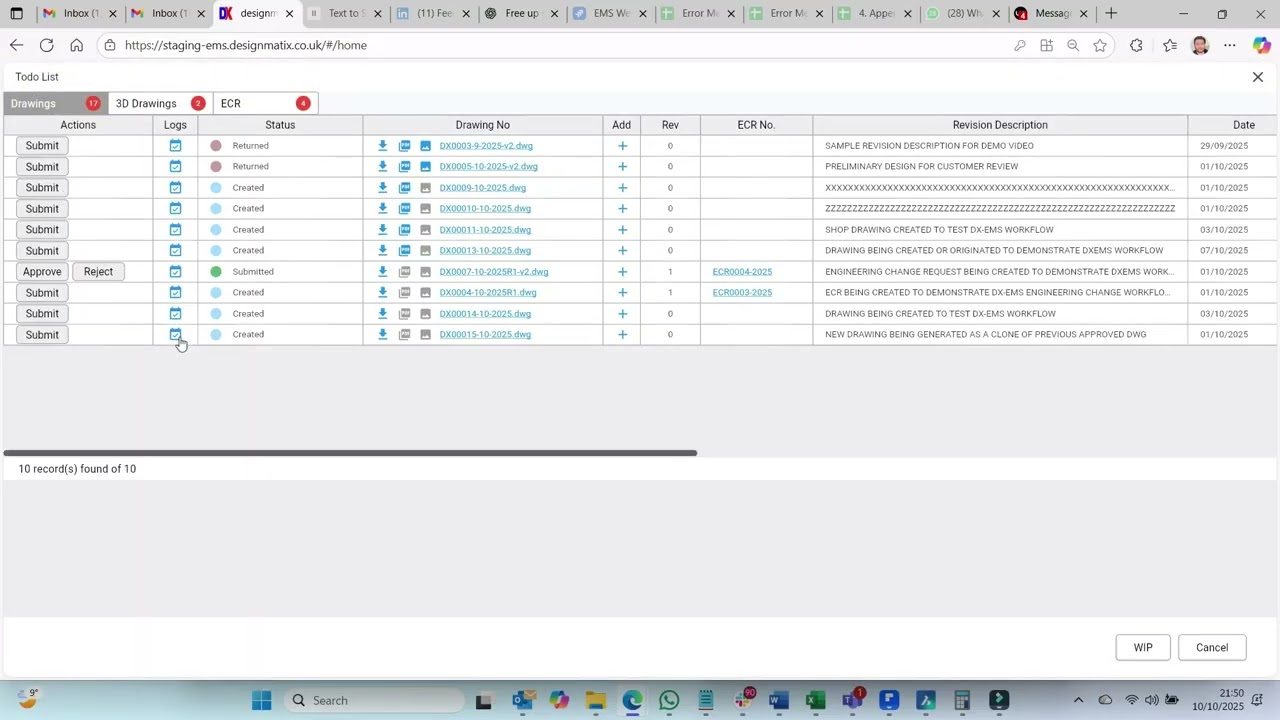
Task: Close the Todo List panel
Action: coord(1258,77)
